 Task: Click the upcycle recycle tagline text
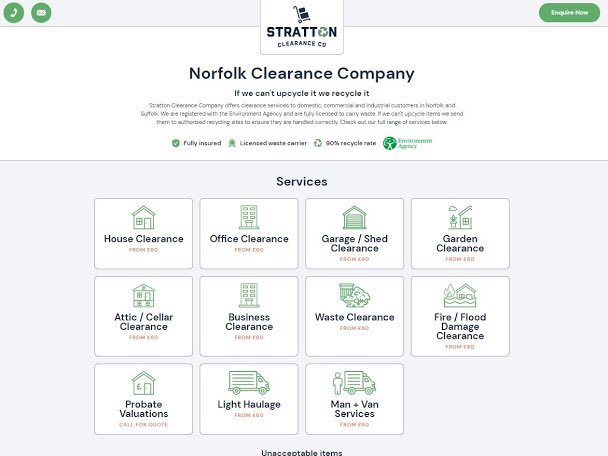pos(302,93)
